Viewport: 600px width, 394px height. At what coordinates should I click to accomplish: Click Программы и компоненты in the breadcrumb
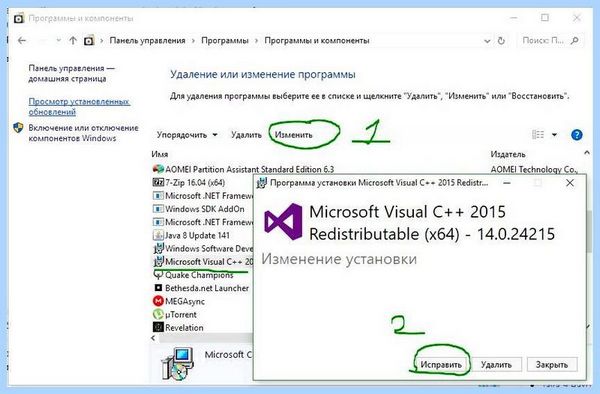[x=316, y=40]
